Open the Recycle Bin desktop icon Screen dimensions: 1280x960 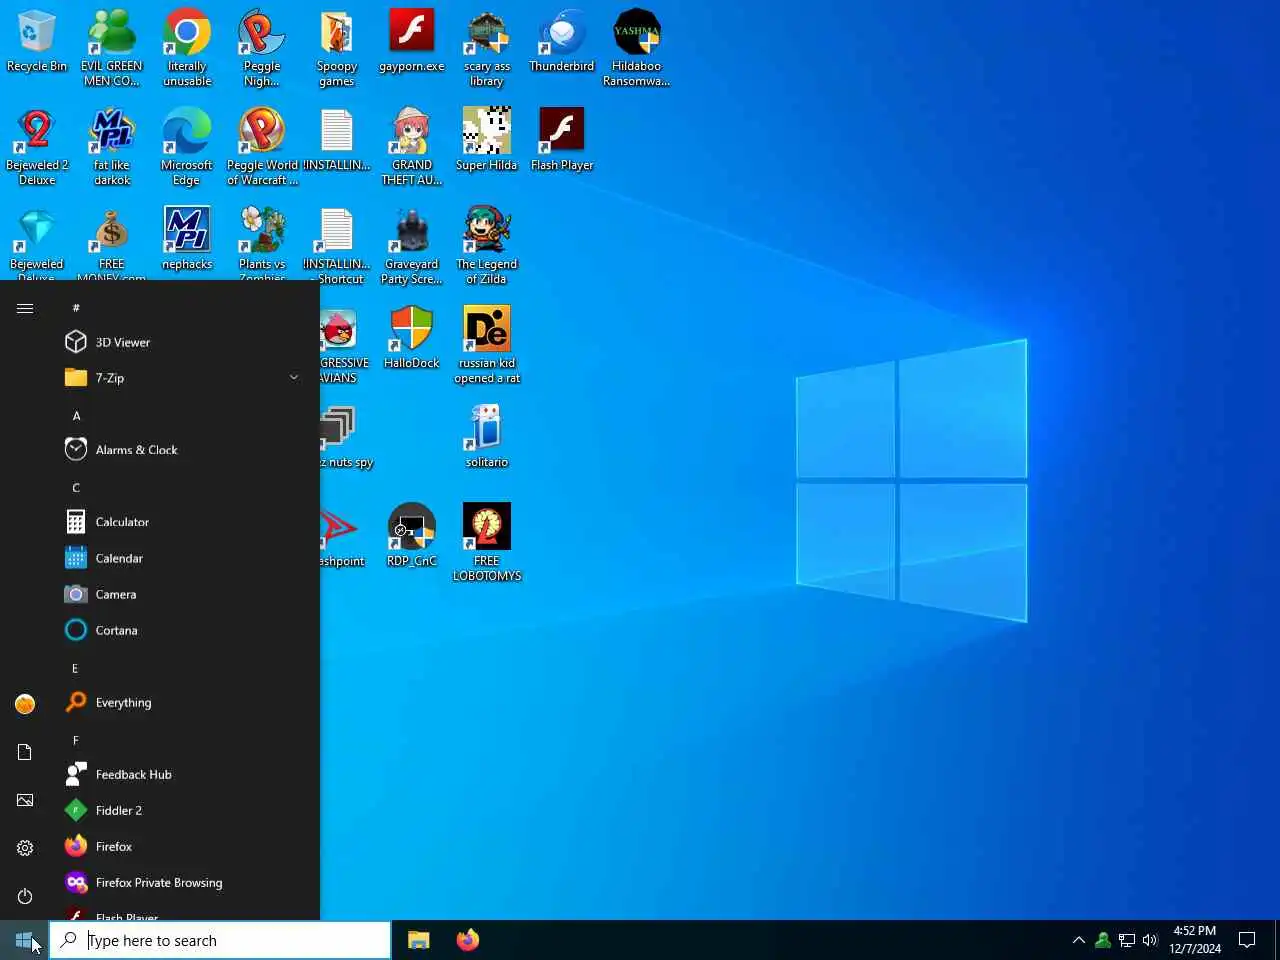tap(37, 41)
